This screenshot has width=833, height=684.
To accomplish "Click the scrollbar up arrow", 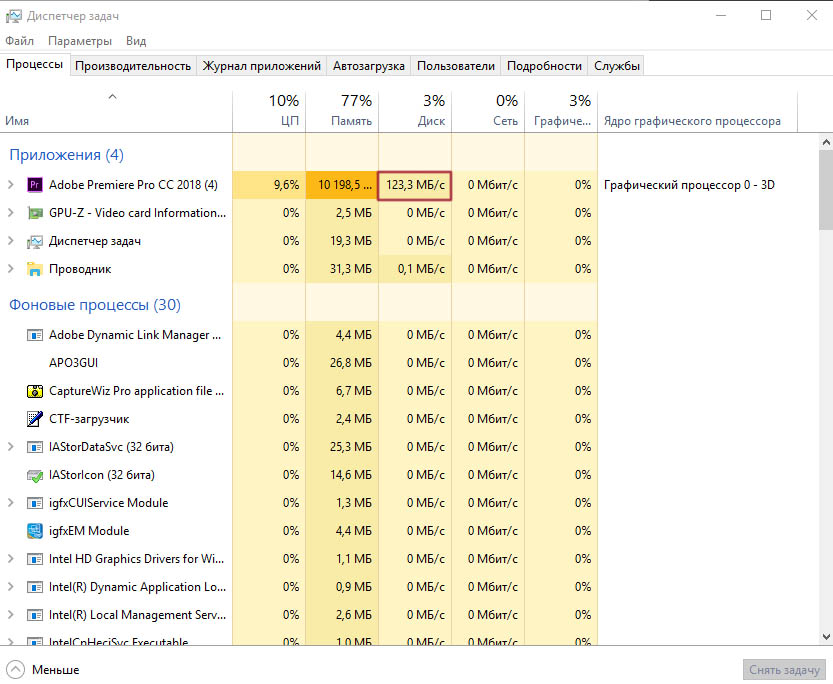I will (826, 142).
